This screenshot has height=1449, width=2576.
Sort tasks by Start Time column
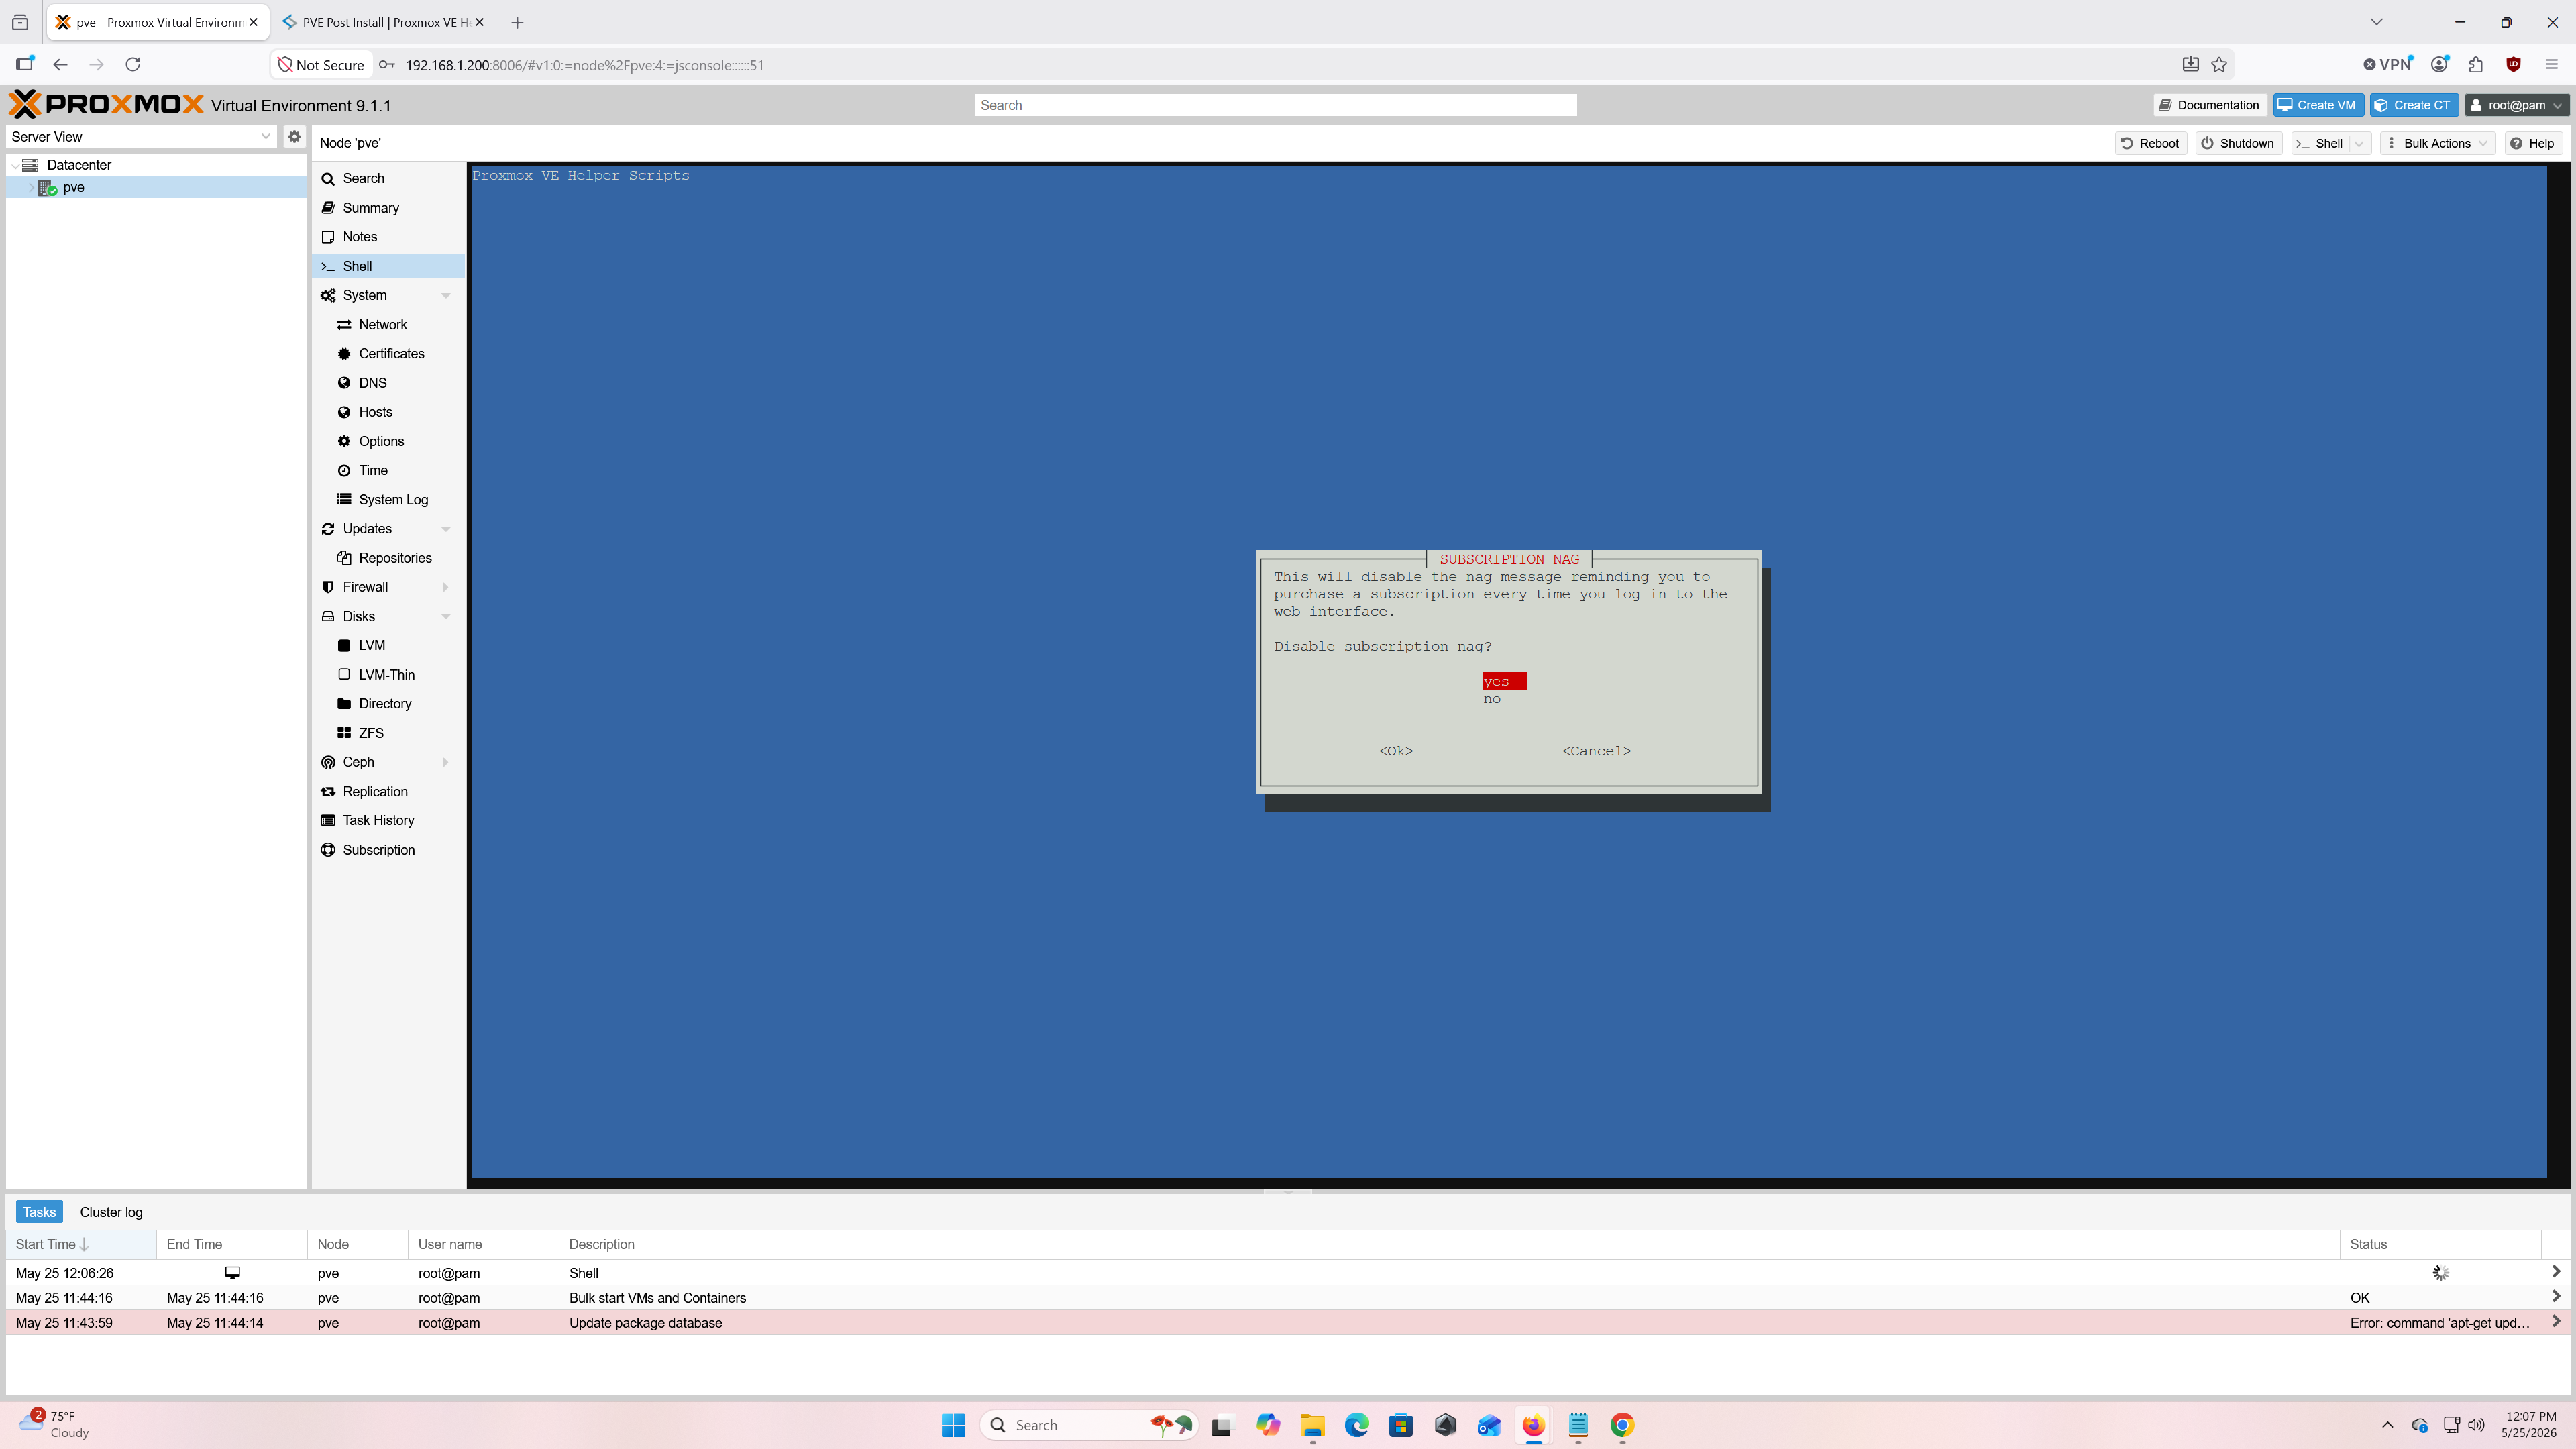click(81, 1244)
